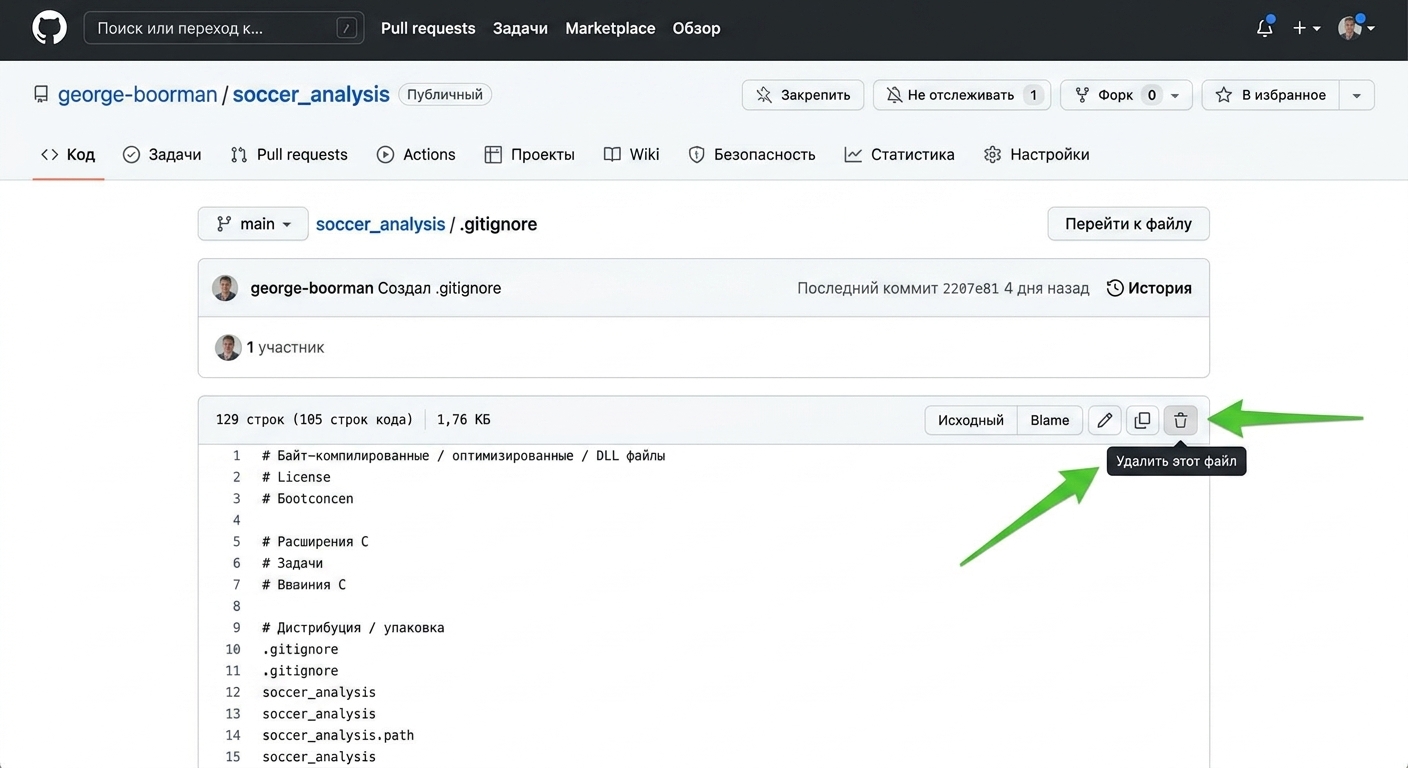Click the repository book icon
This screenshot has width=1408, height=768.
pos(41,95)
